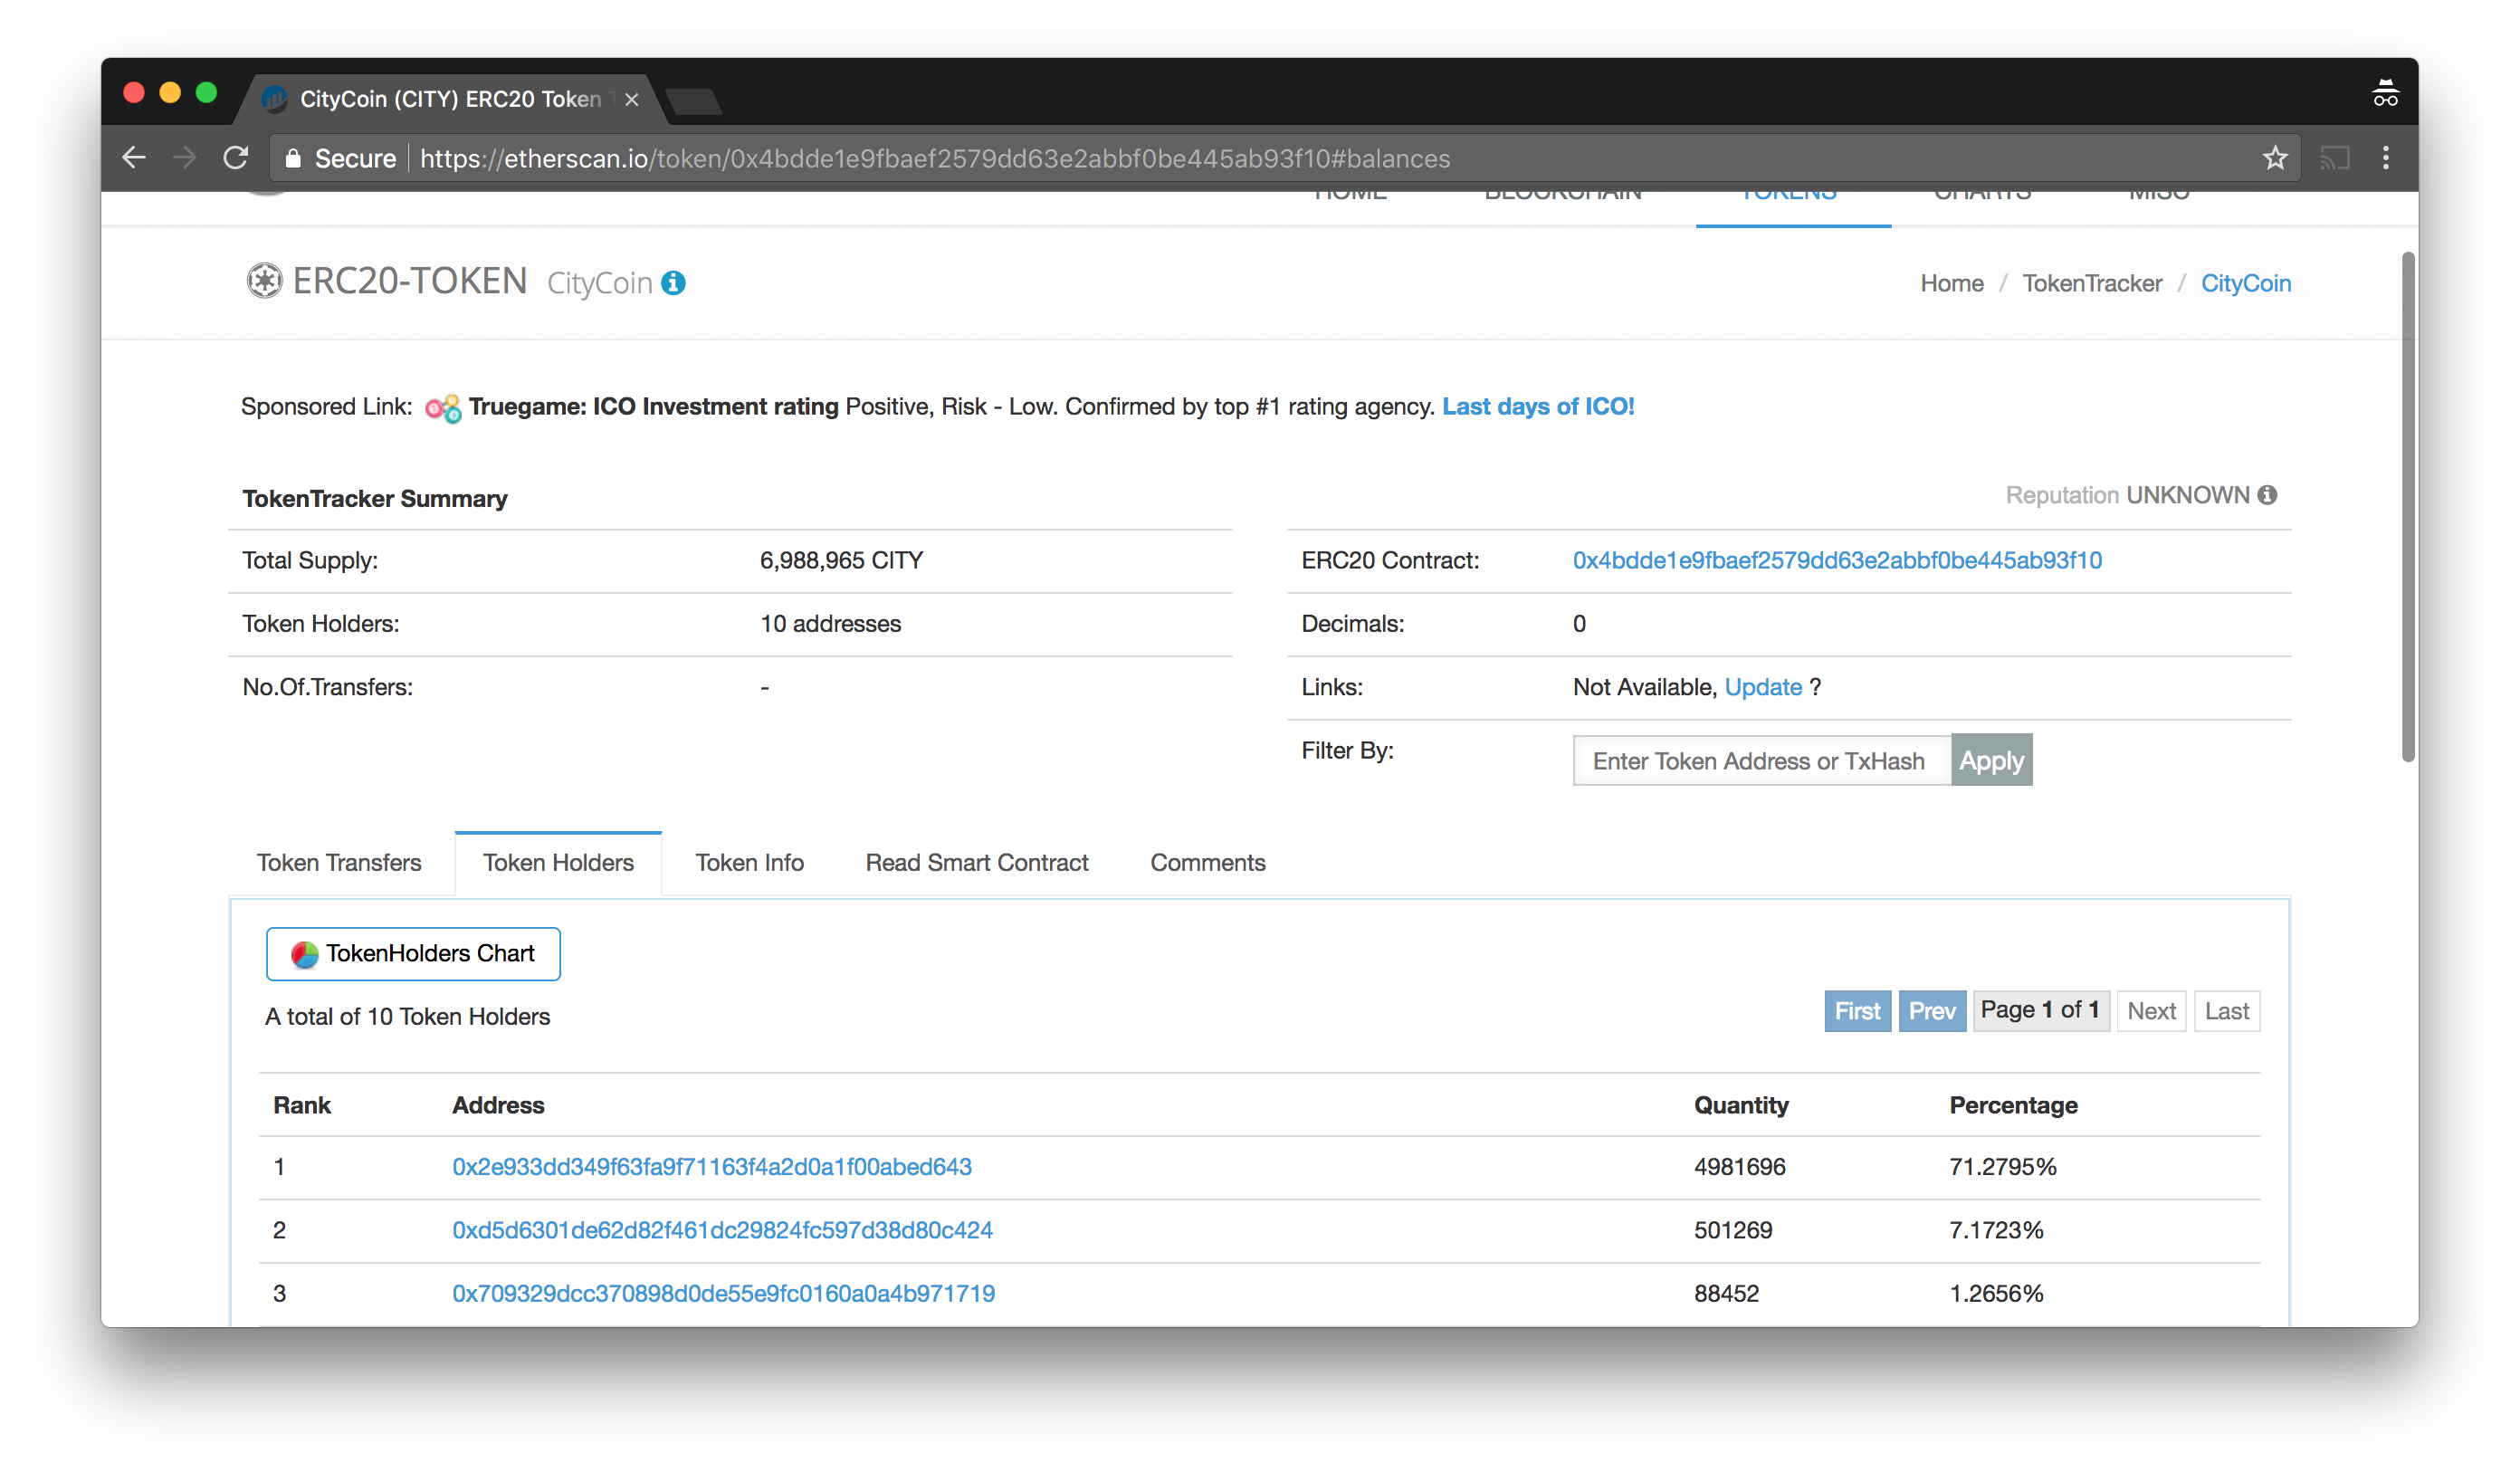Focus the Enter Token Address or TxHash field
Screen dimensions: 2520x1472
tap(1761, 760)
